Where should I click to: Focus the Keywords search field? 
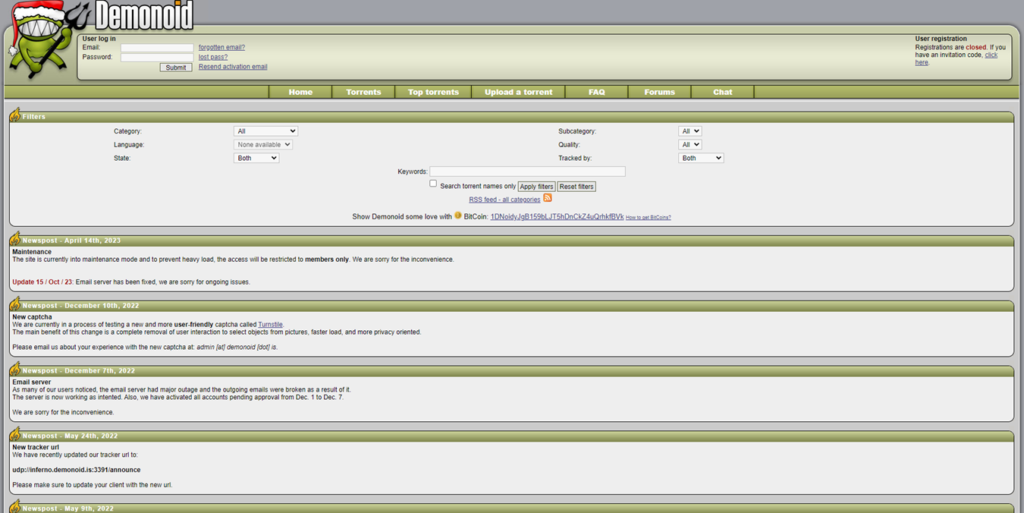(x=528, y=172)
